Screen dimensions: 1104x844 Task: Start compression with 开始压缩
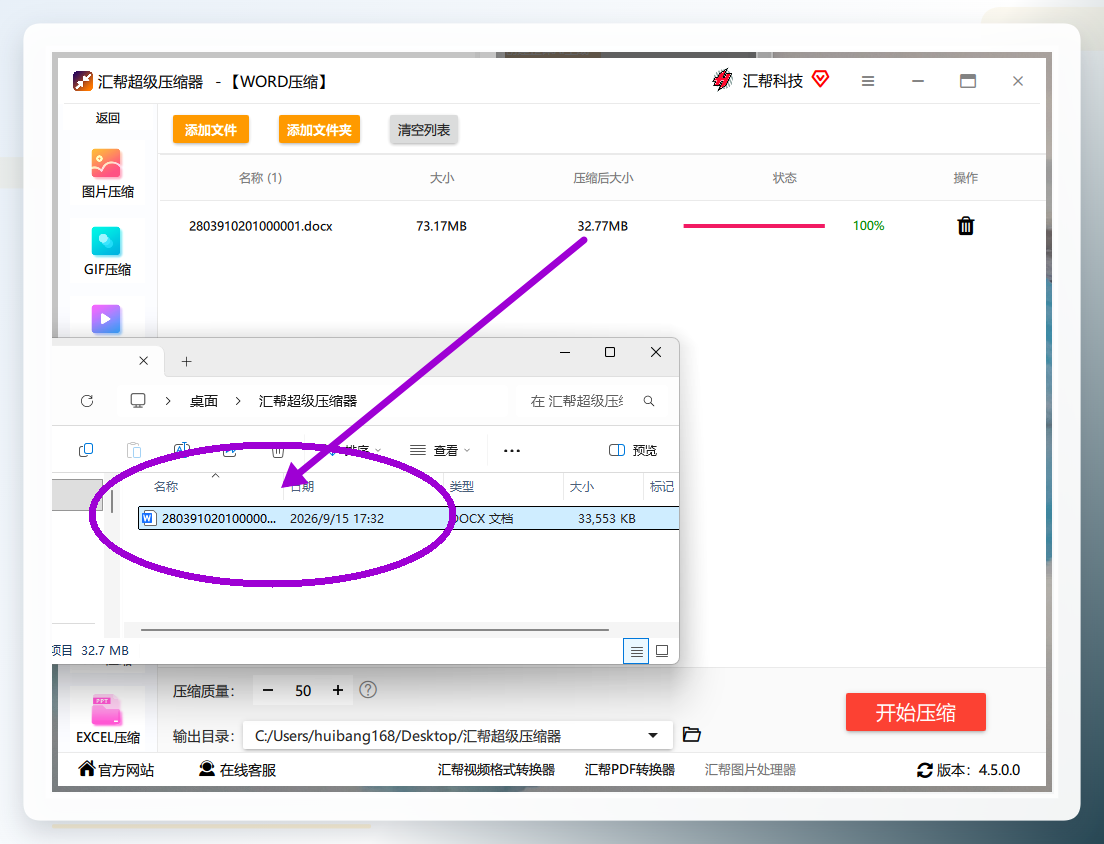[x=915, y=712]
